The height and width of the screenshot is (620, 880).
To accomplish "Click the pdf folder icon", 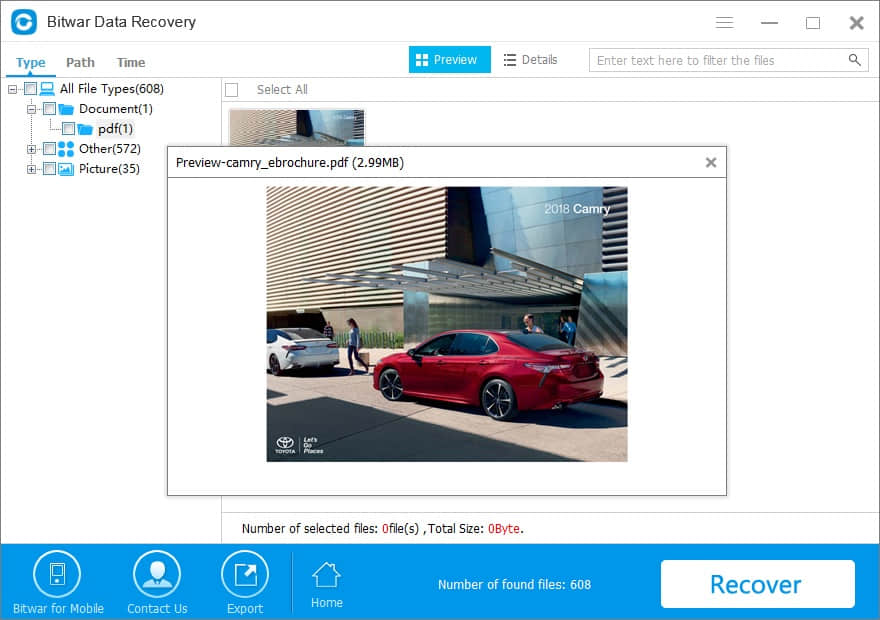I will [x=85, y=129].
